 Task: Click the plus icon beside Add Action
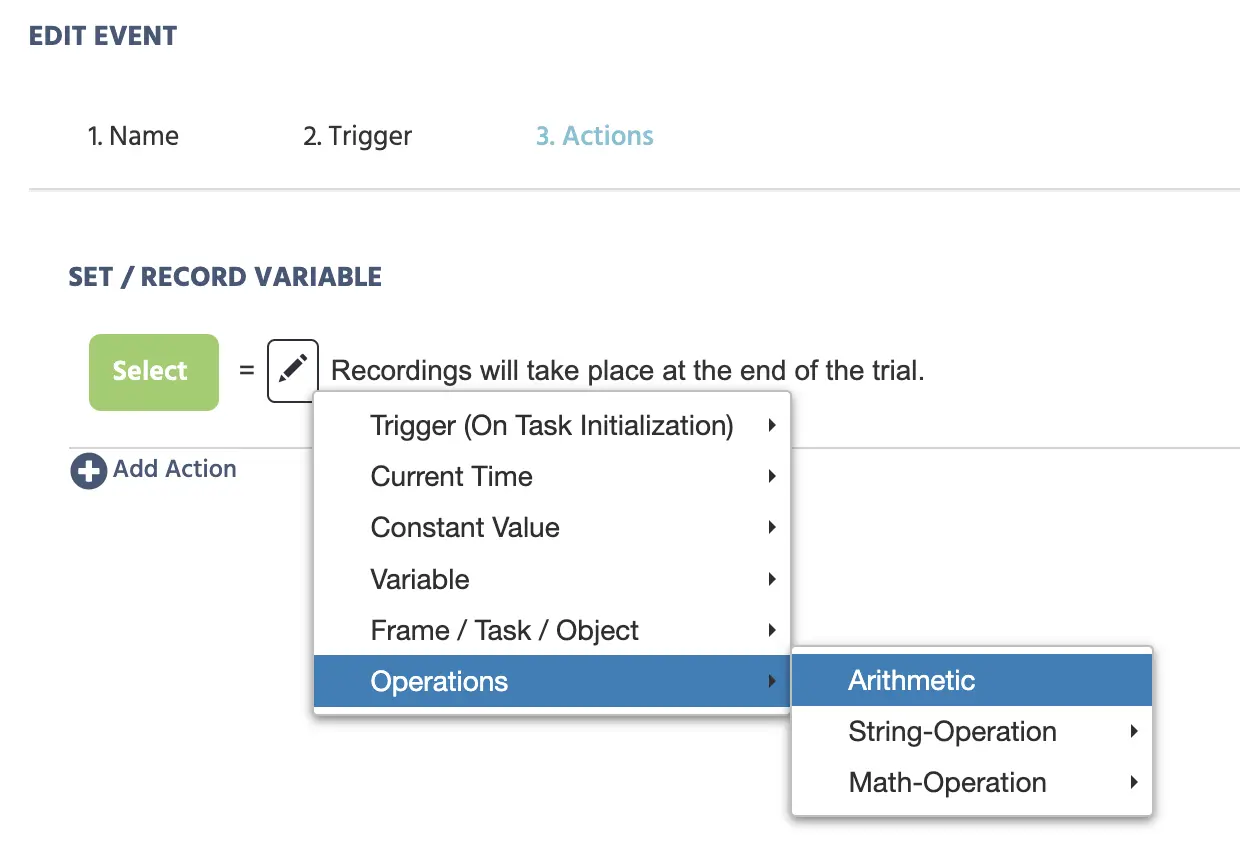pos(88,471)
